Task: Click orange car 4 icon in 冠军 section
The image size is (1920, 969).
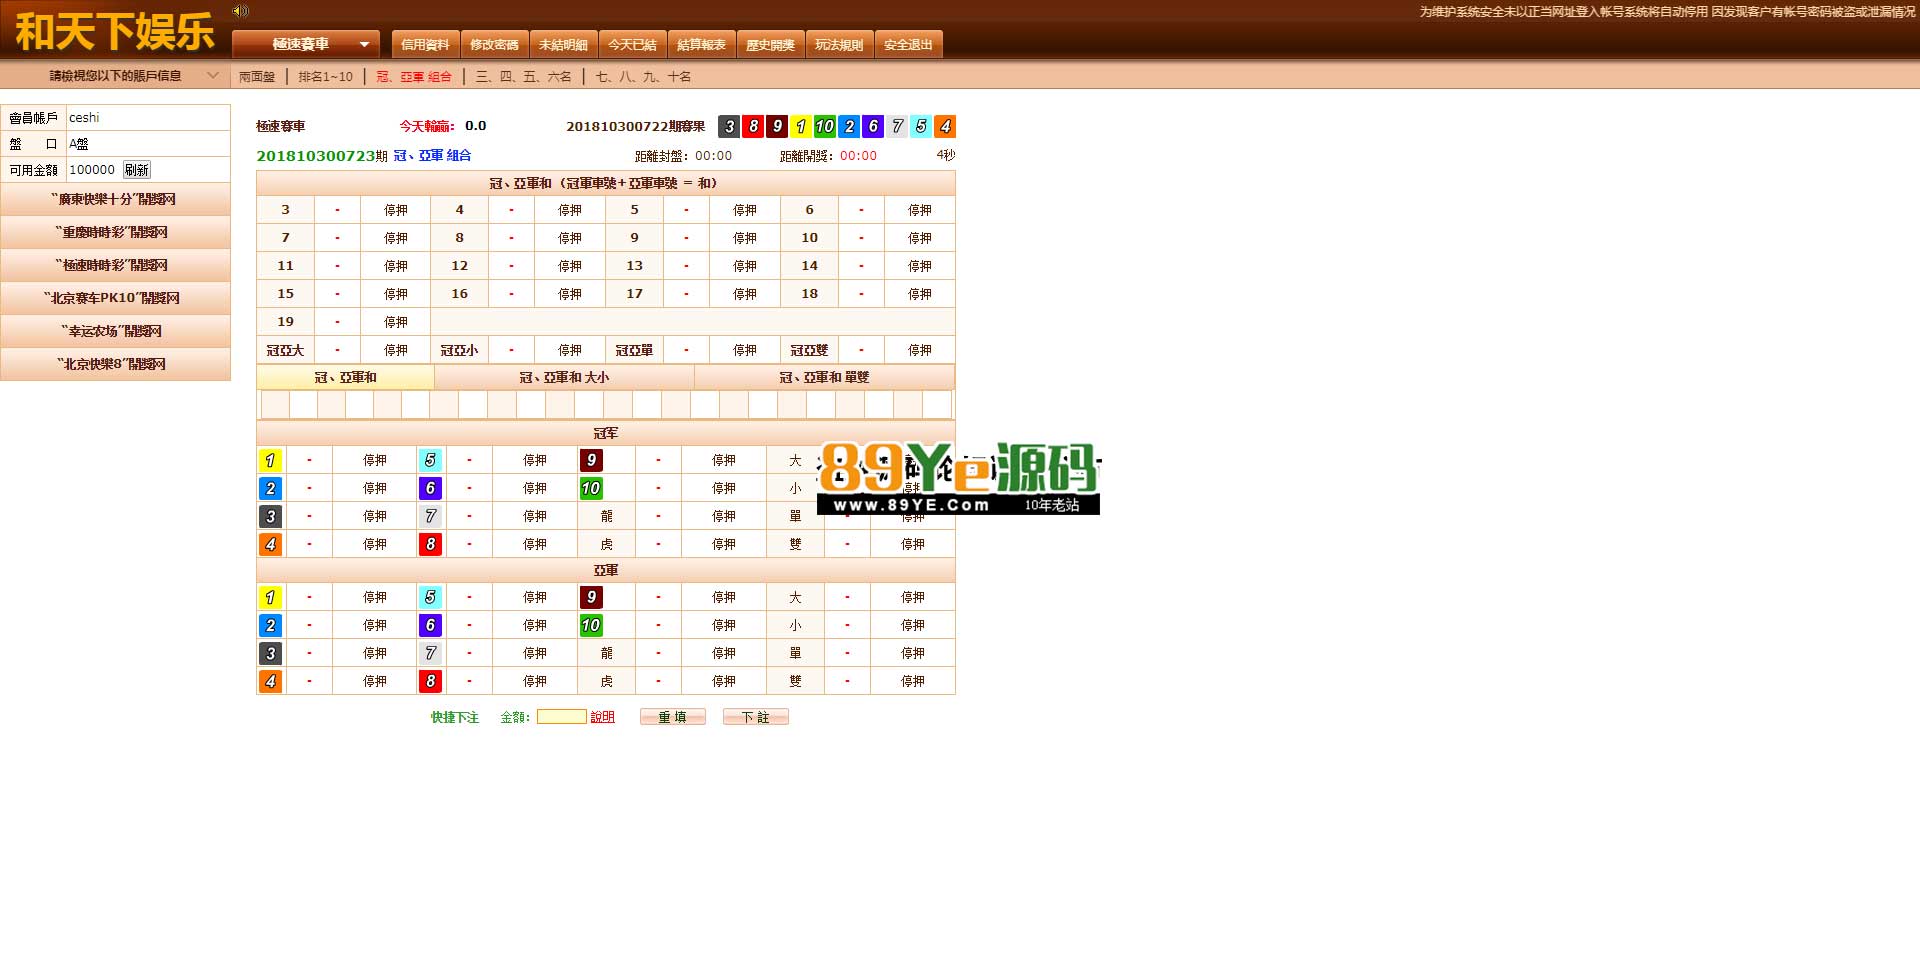Action: (270, 544)
